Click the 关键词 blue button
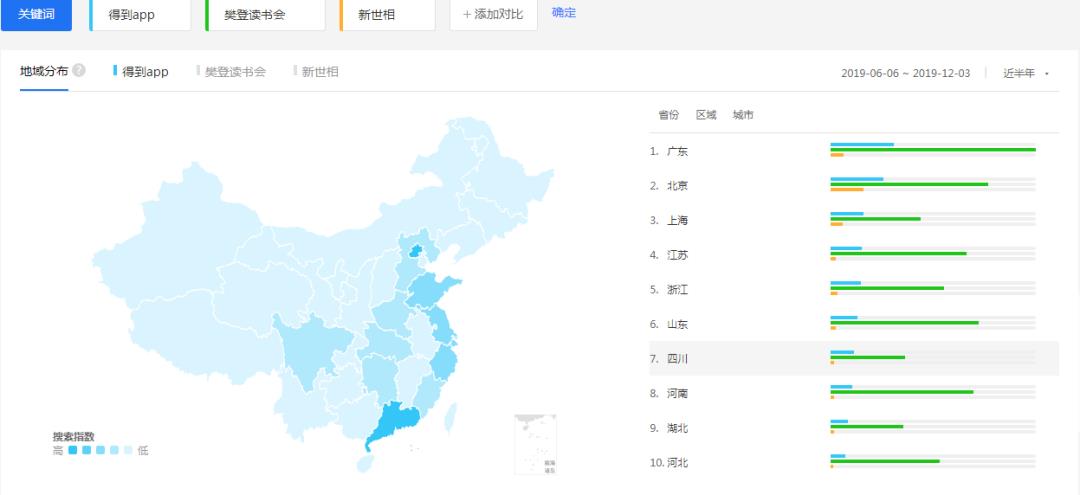 36,14
